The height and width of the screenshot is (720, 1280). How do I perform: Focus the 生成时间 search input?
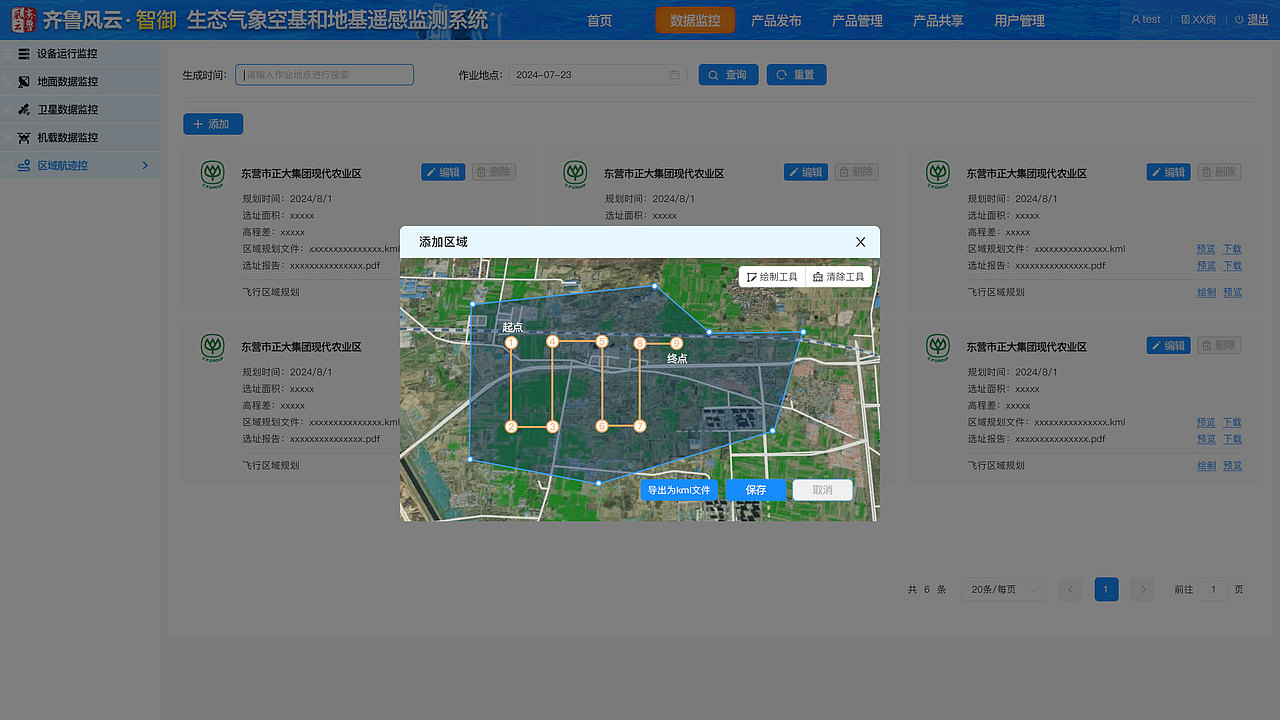325,75
